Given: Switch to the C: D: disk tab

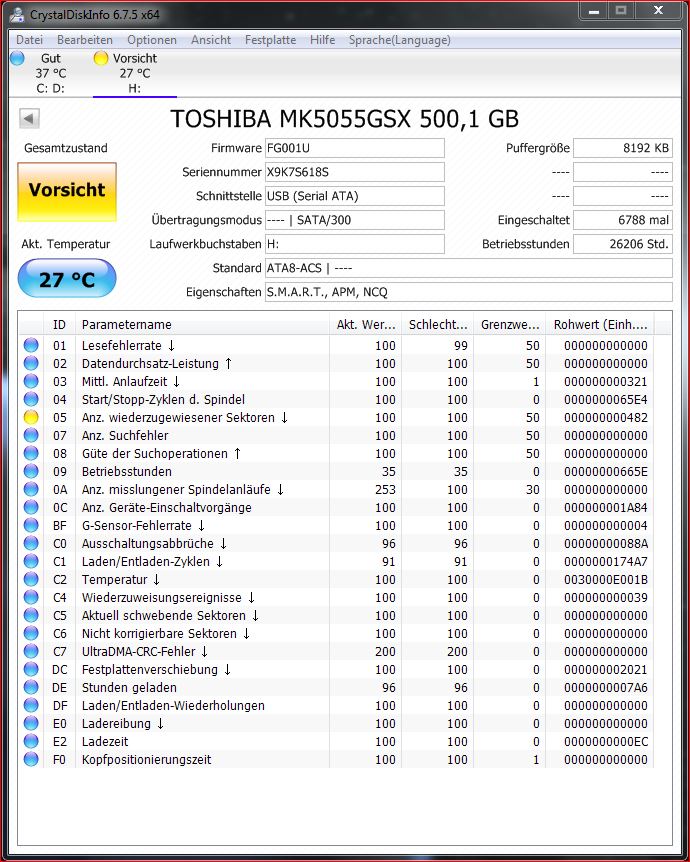Looking at the screenshot, I should click(x=51, y=73).
